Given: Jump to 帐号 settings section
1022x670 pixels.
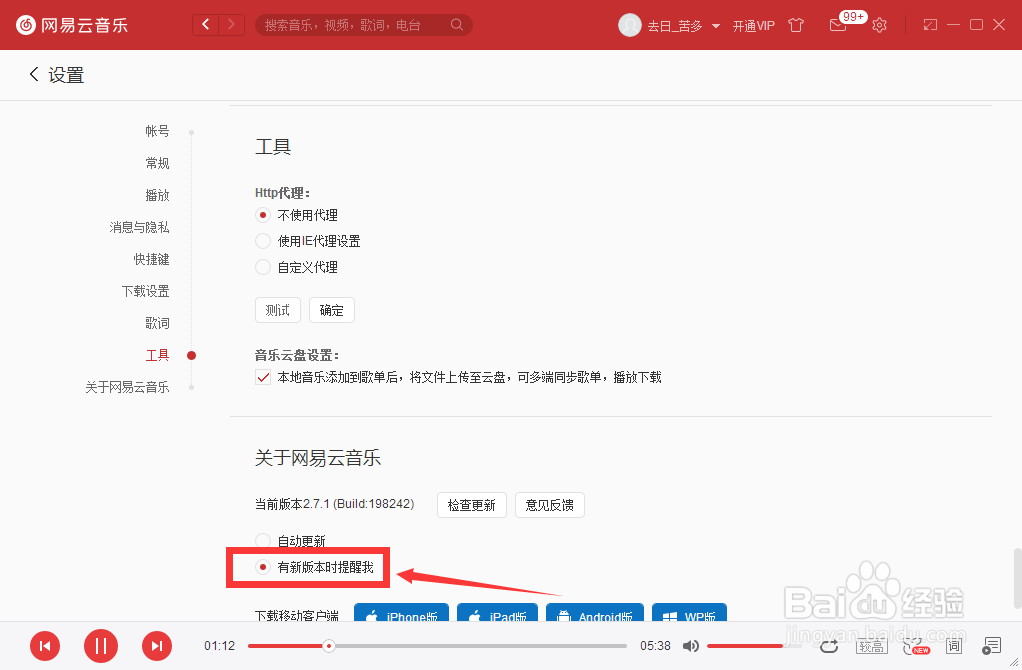Looking at the screenshot, I should coord(157,131).
